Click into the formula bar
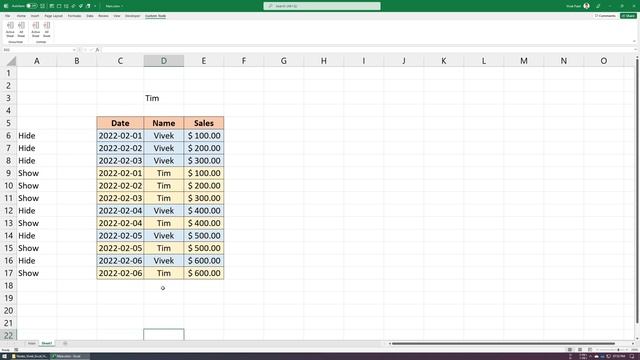 367,50
